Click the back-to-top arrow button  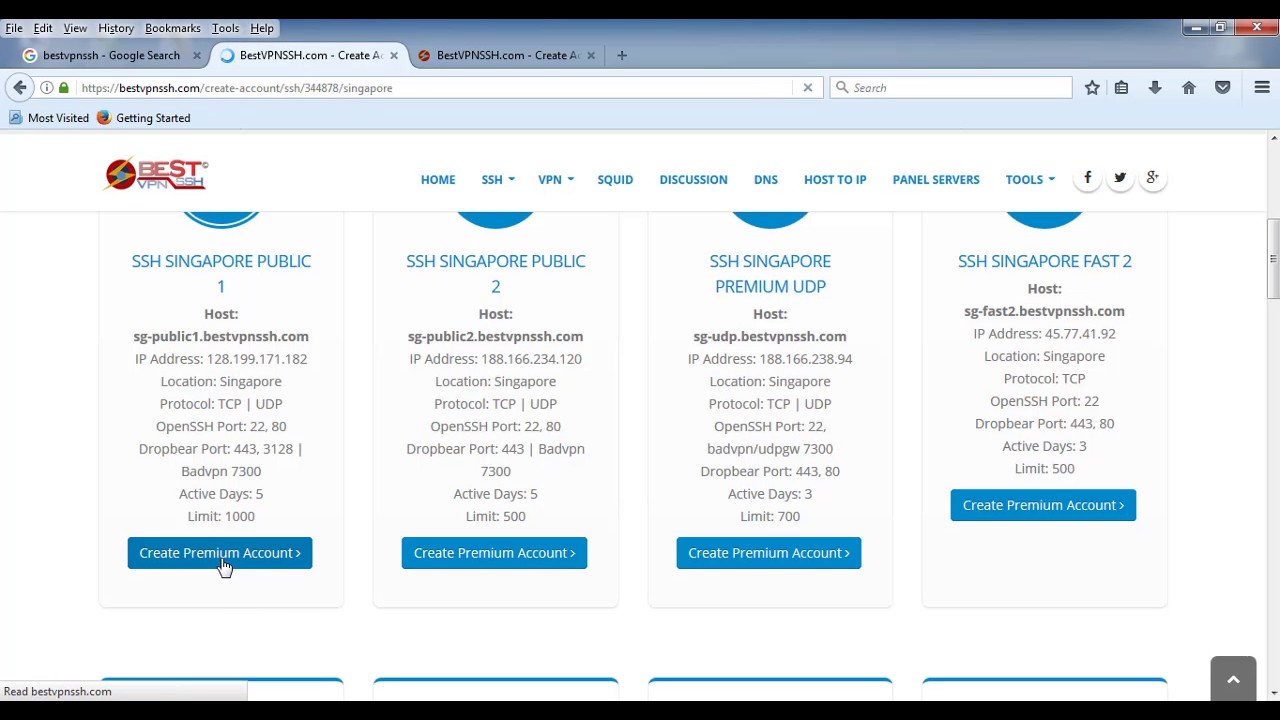(1233, 680)
